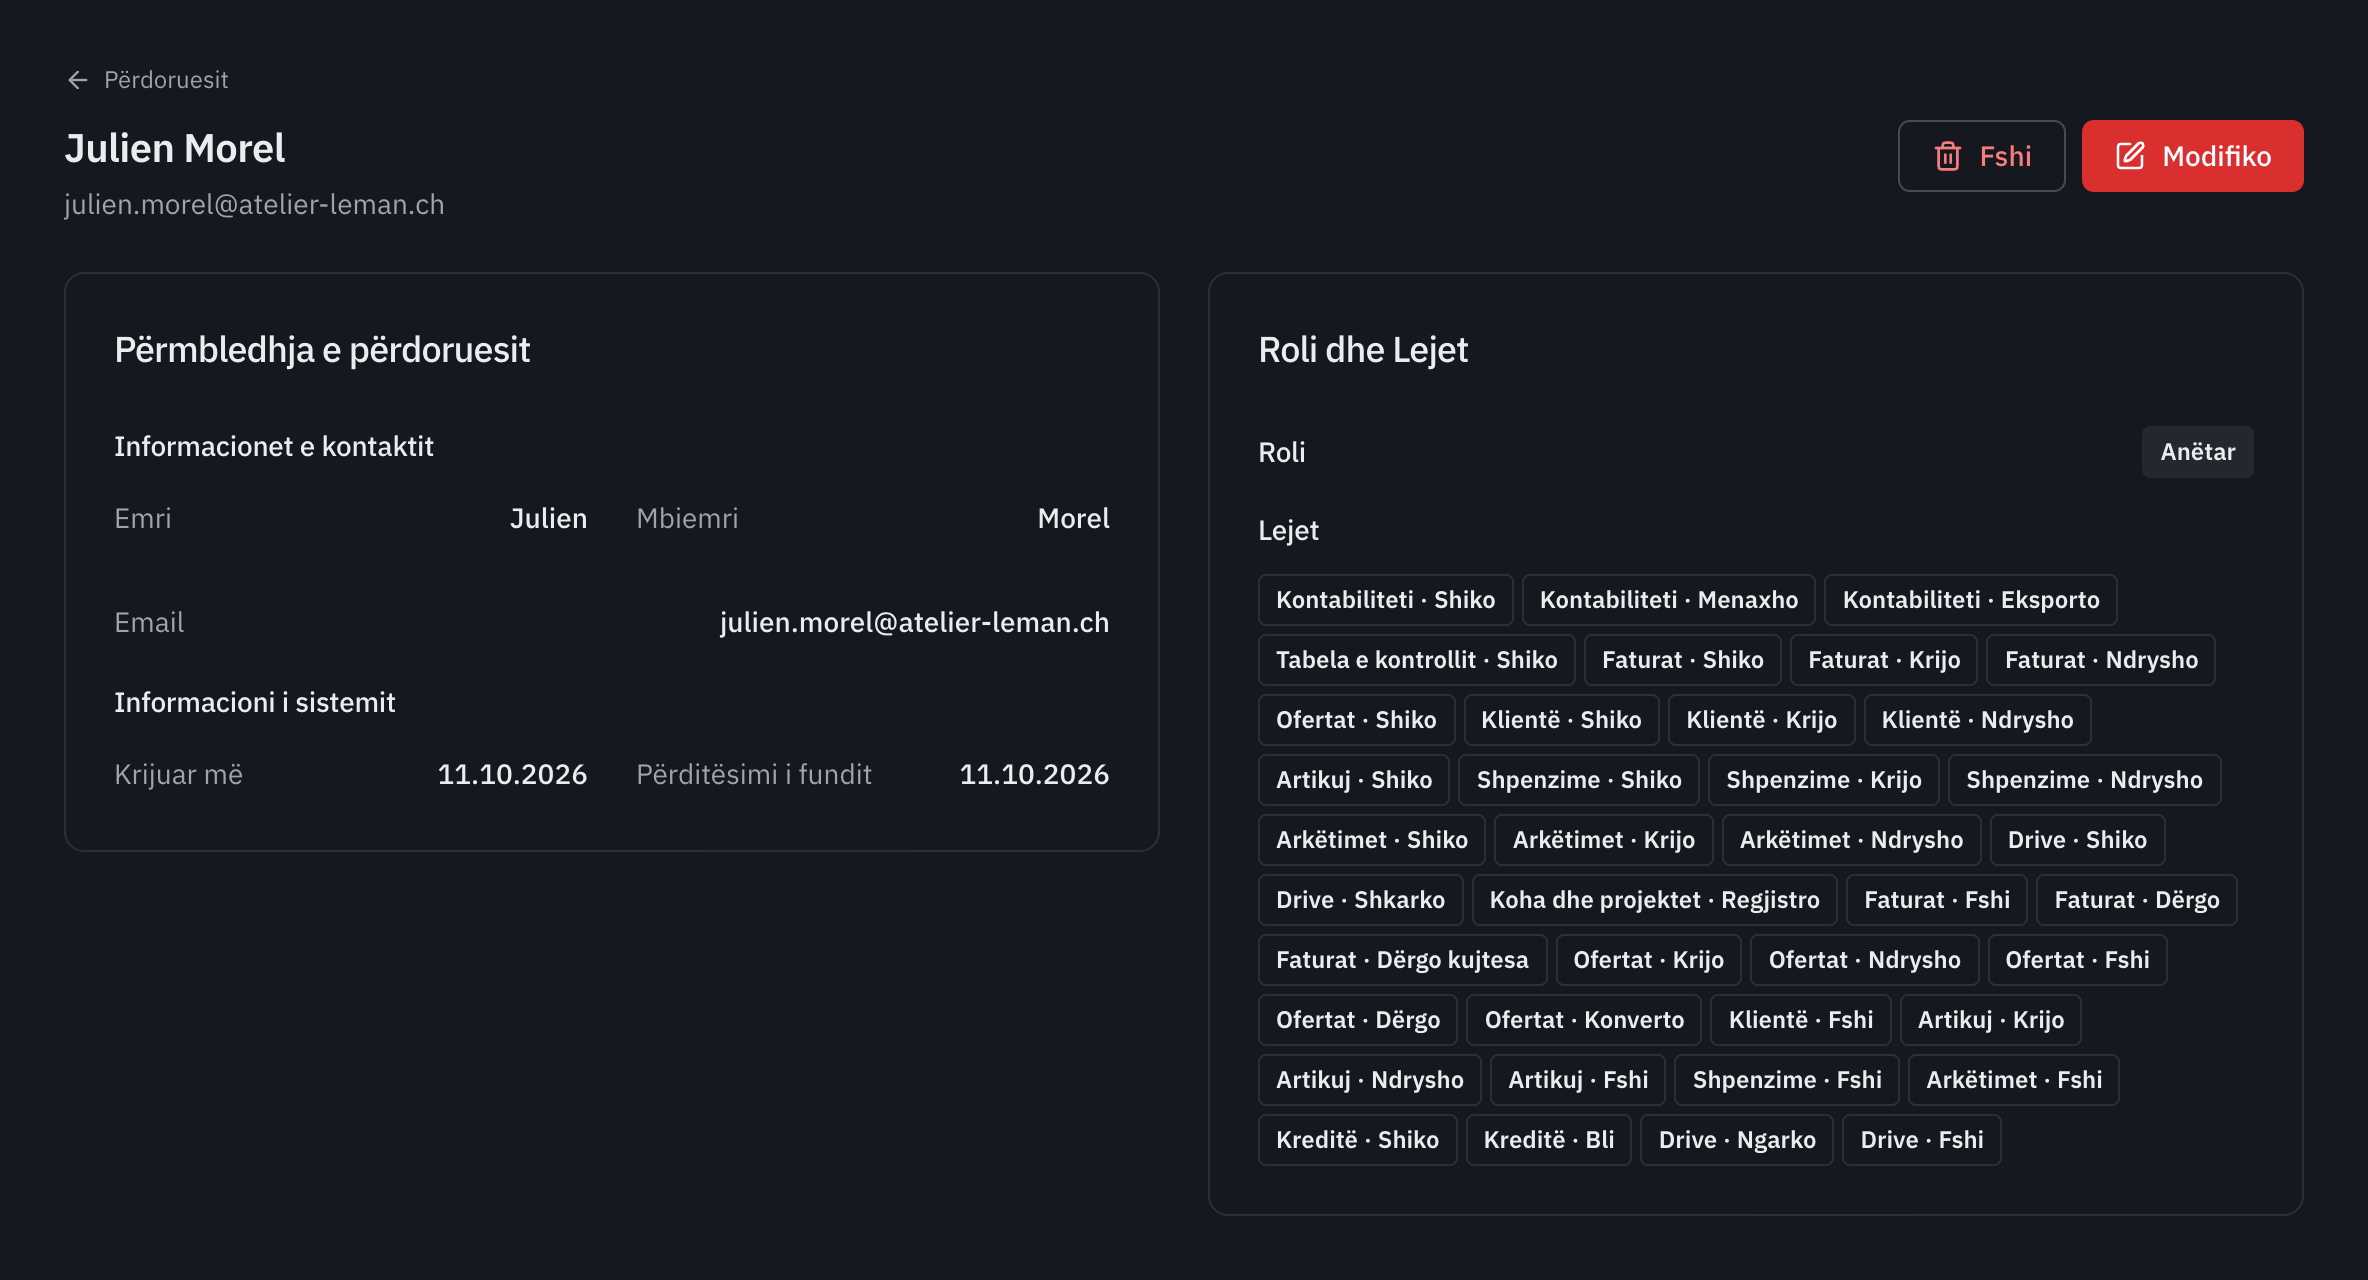Click the Faturat · Shiko permission tag
Viewport: 2368px width, 1280px height.
pos(1682,660)
